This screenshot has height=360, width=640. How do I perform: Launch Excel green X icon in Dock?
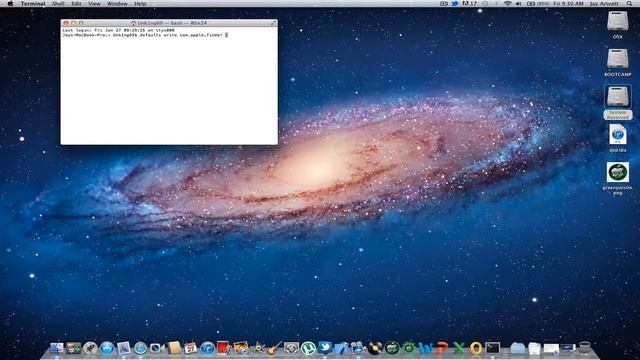click(459, 348)
